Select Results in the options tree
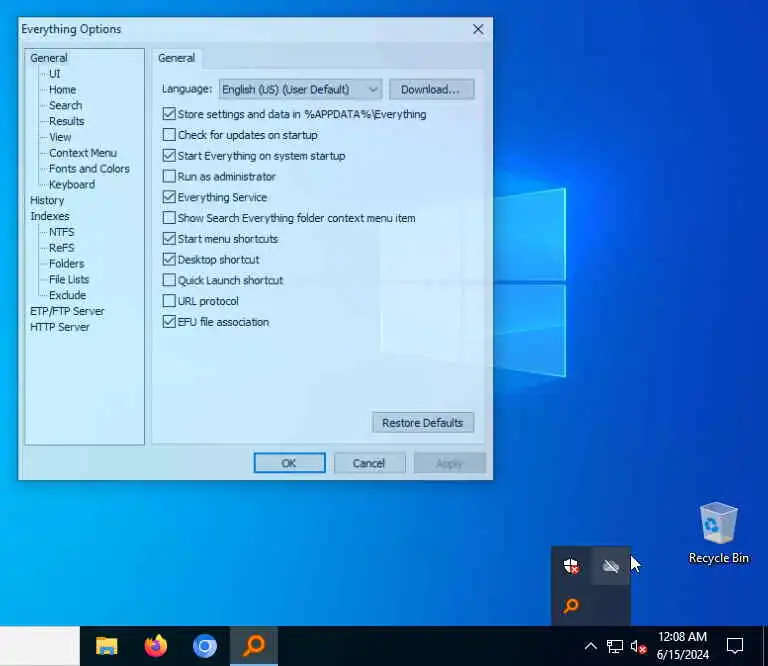768x666 pixels. click(x=66, y=121)
